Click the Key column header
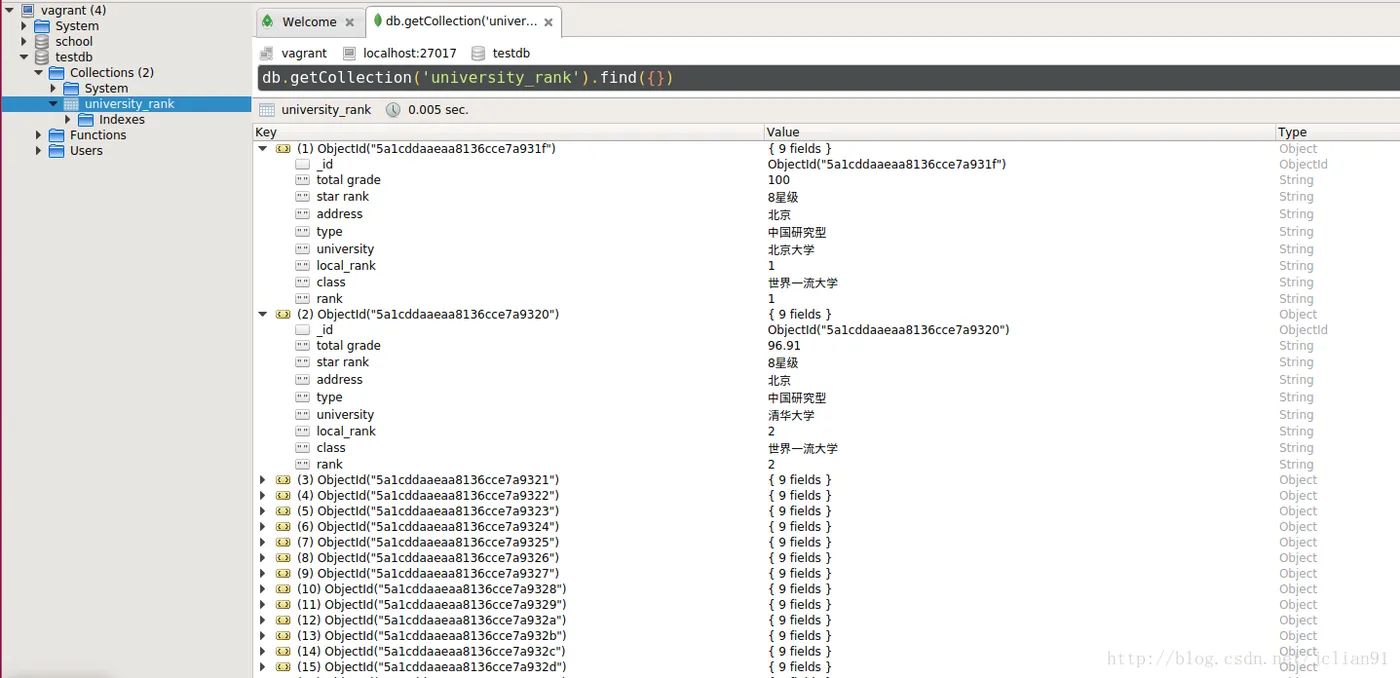The height and width of the screenshot is (678, 1400). (508, 132)
